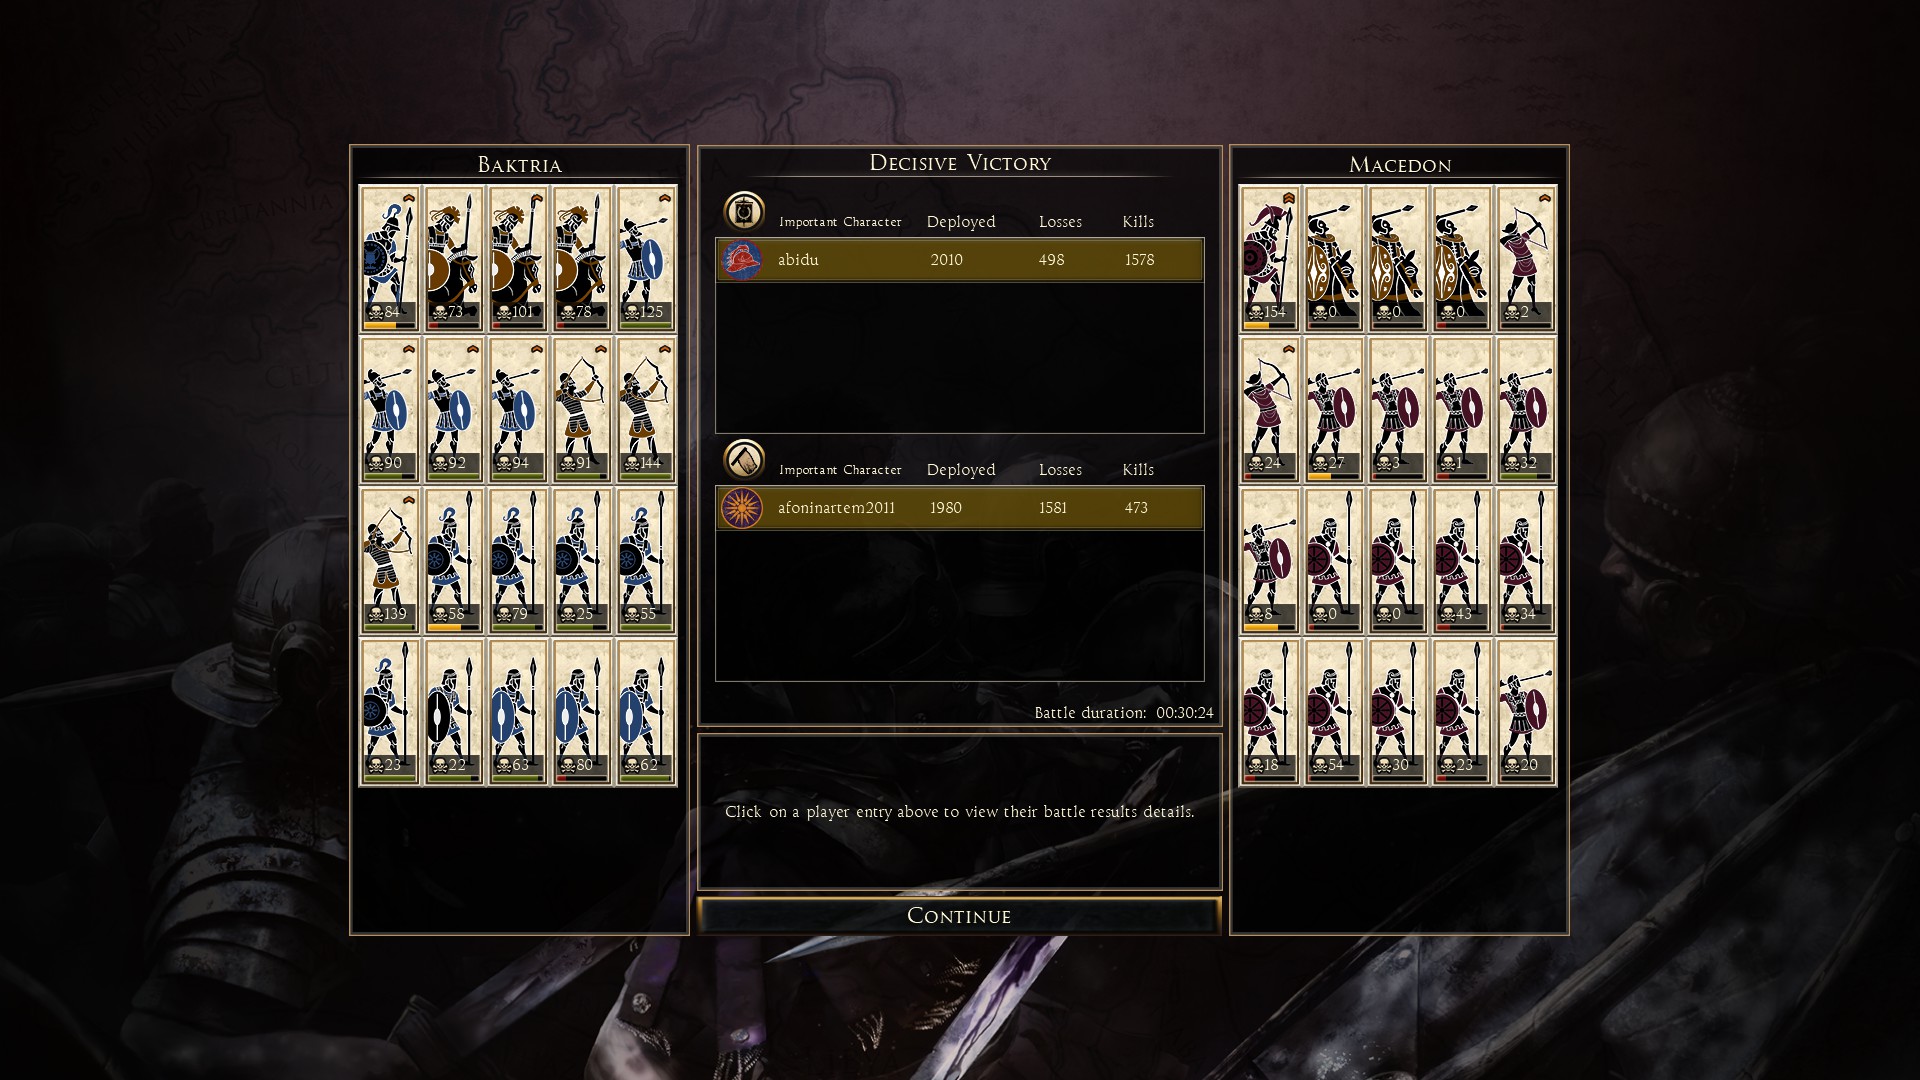
Task: Select Baktria slinger unit card with 125 kills
Action: tap(646, 258)
